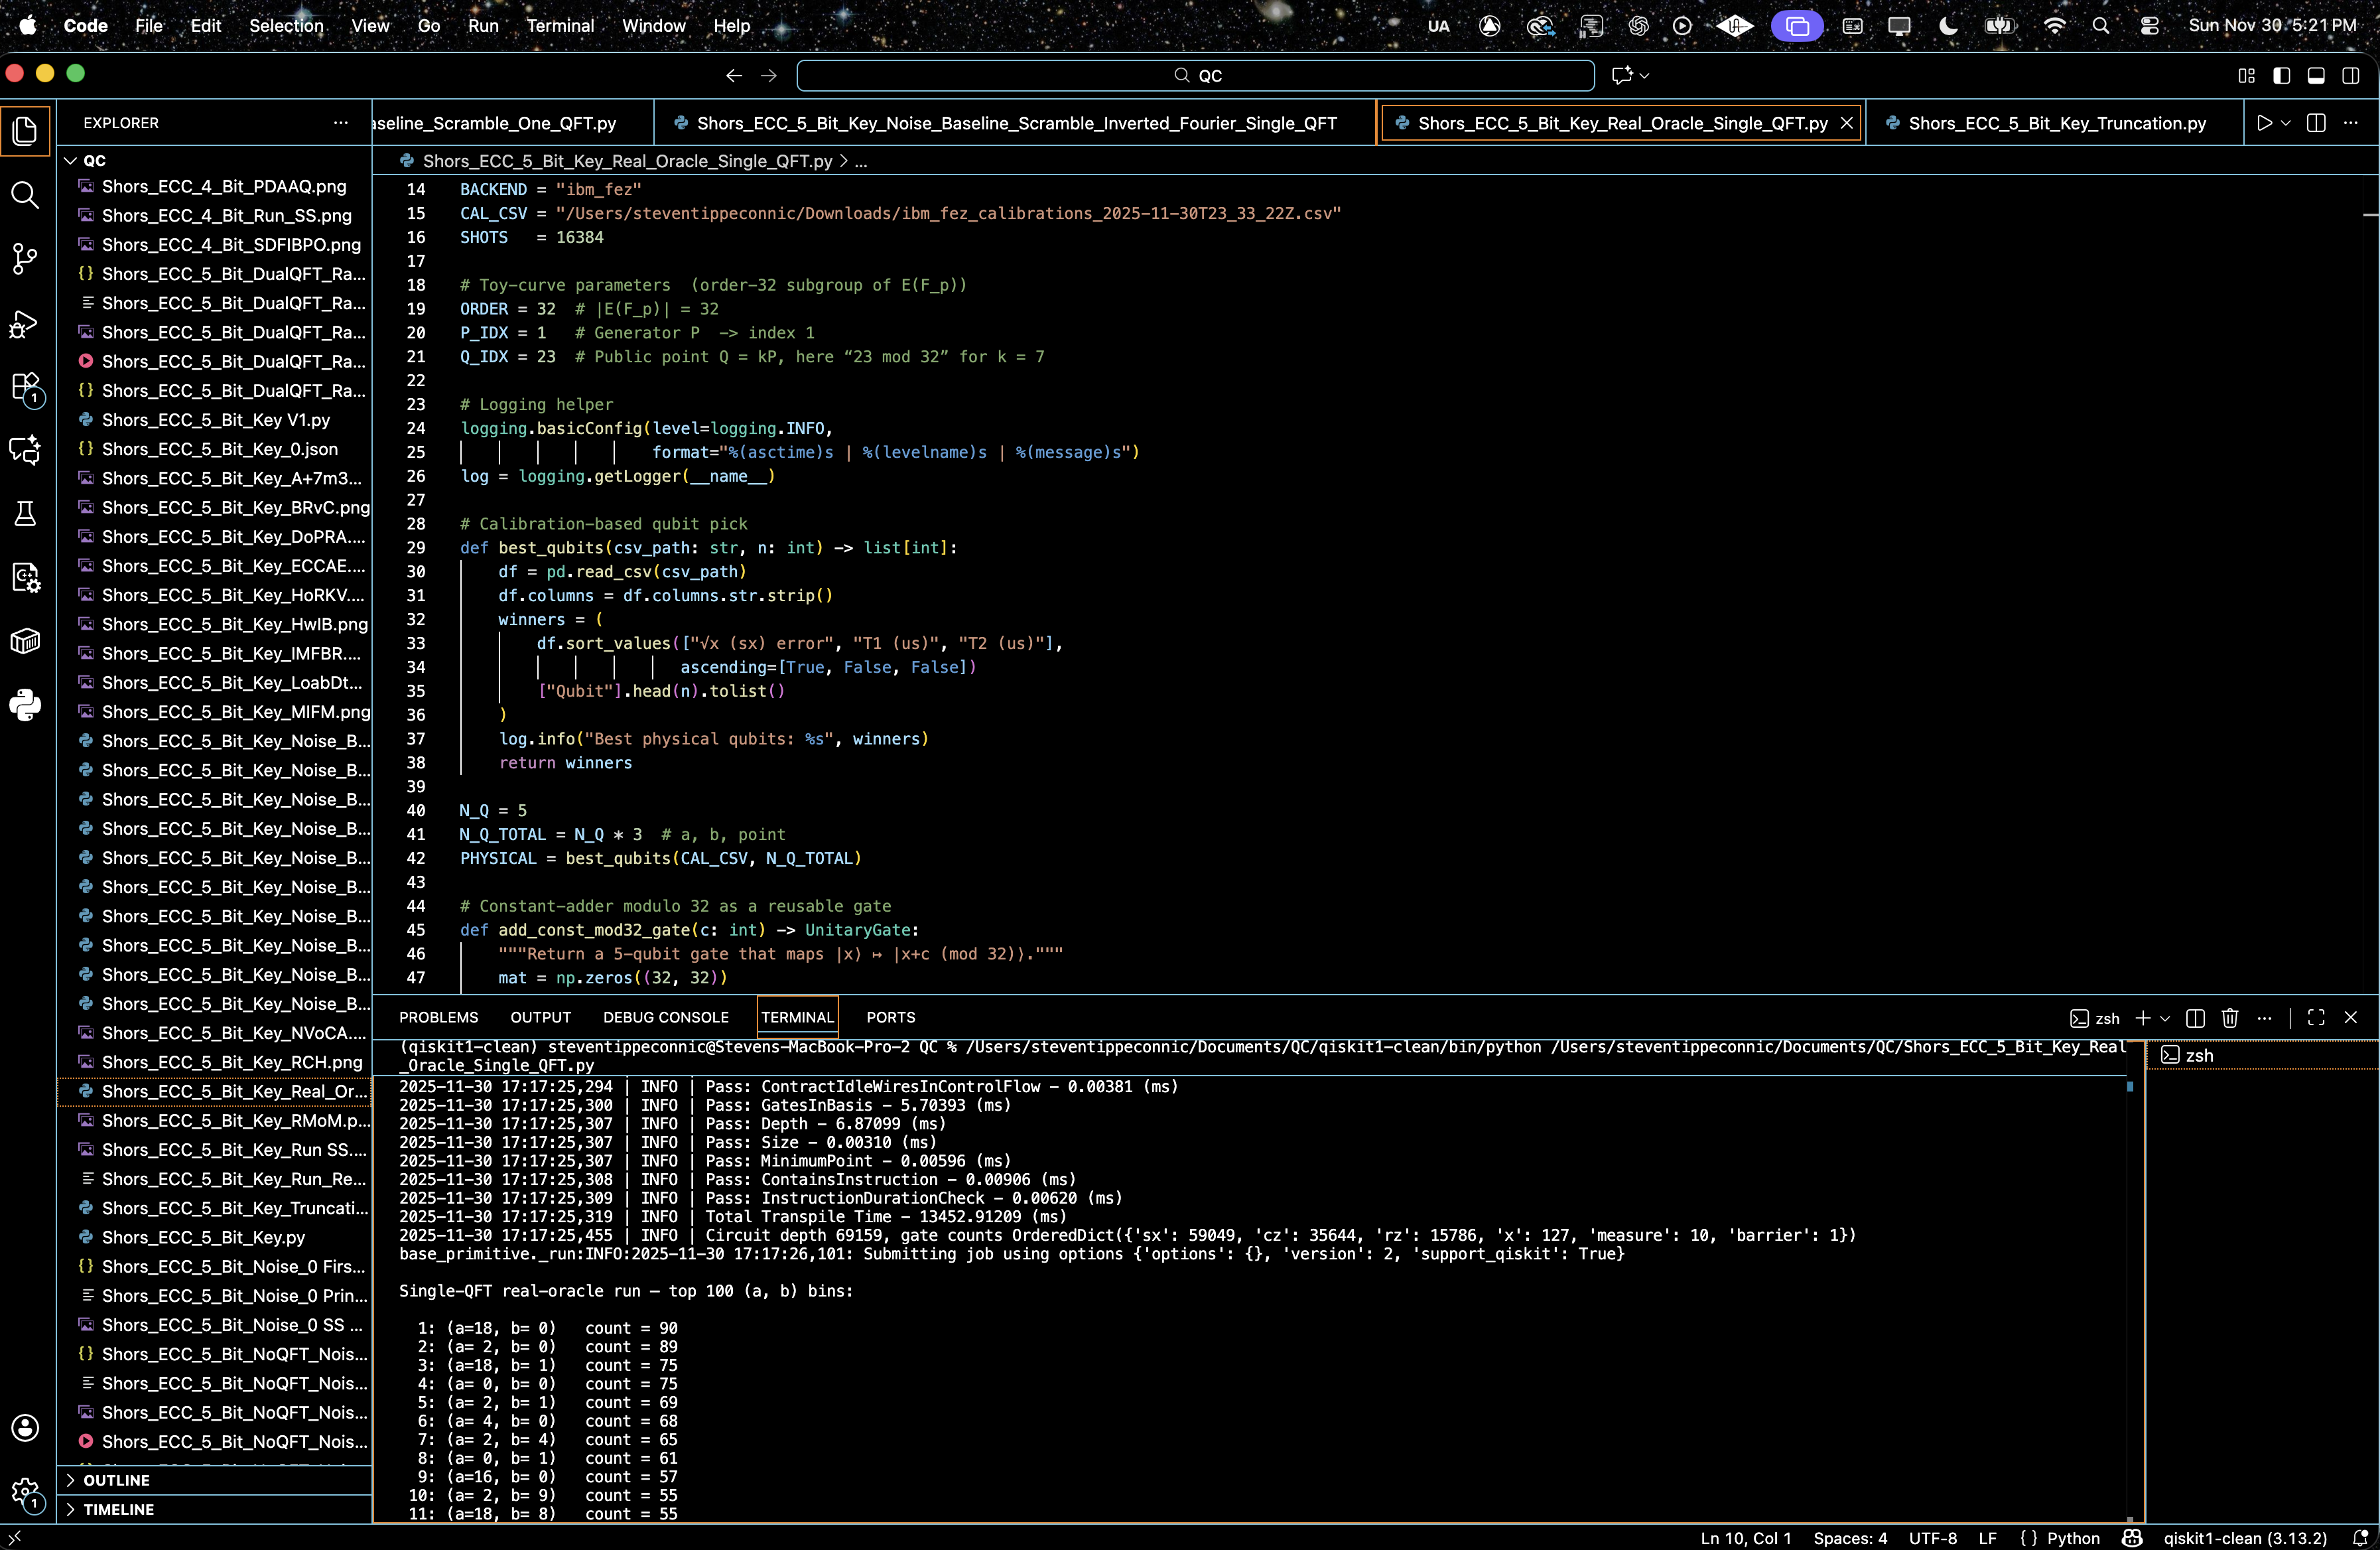2380x1550 pixels.
Task: Open Run and Debug view
Action: coord(25,324)
